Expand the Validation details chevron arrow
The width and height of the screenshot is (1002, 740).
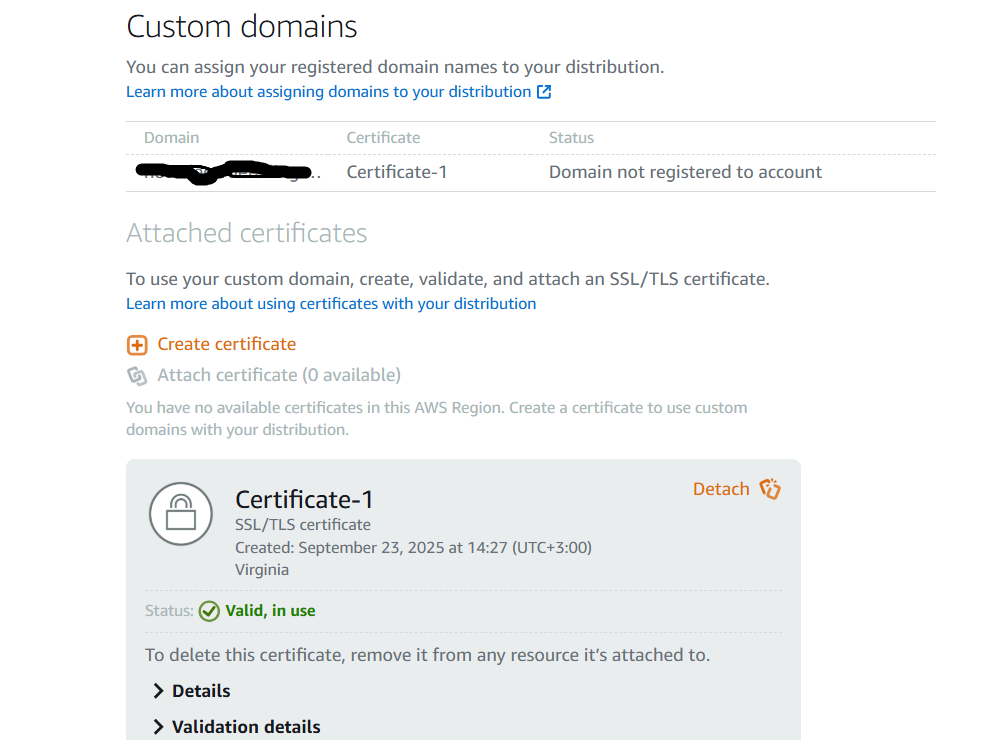click(158, 727)
